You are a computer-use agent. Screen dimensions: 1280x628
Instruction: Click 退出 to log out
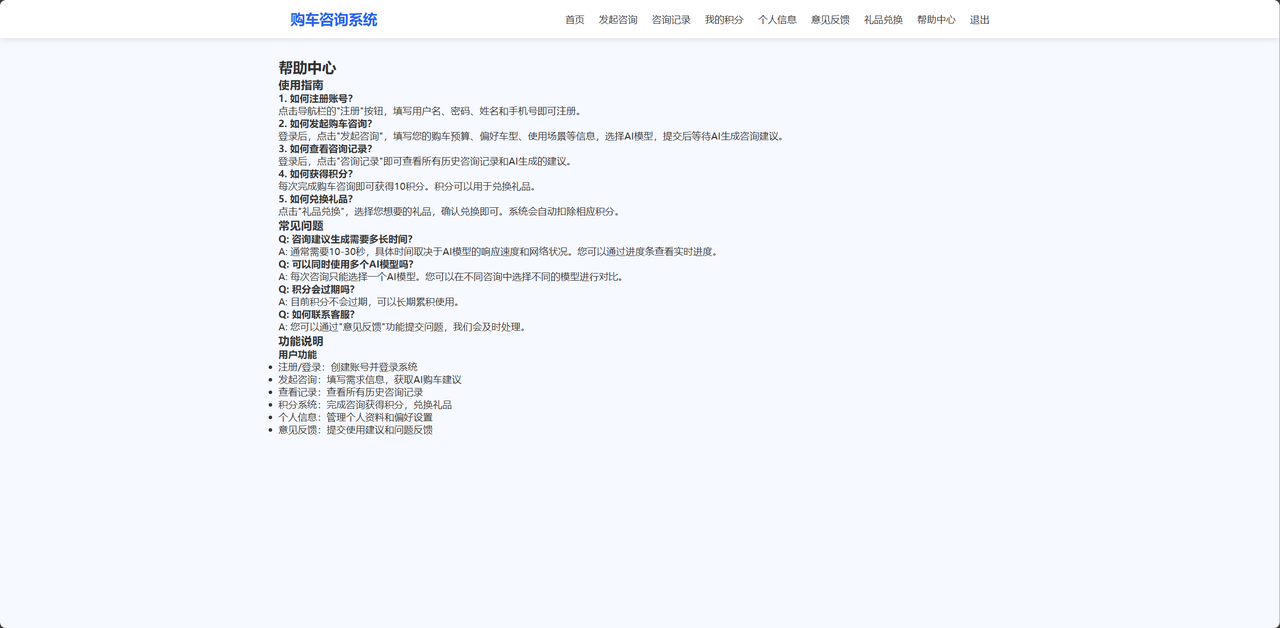(979, 20)
